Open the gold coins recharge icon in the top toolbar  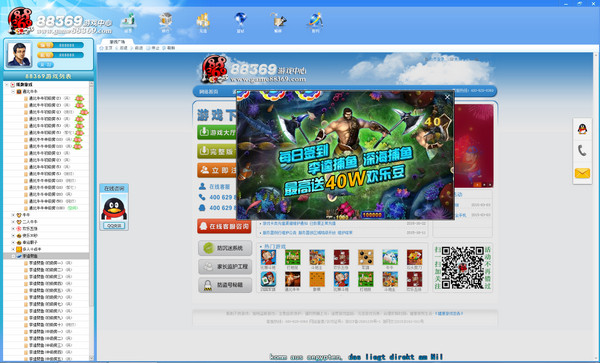point(203,22)
